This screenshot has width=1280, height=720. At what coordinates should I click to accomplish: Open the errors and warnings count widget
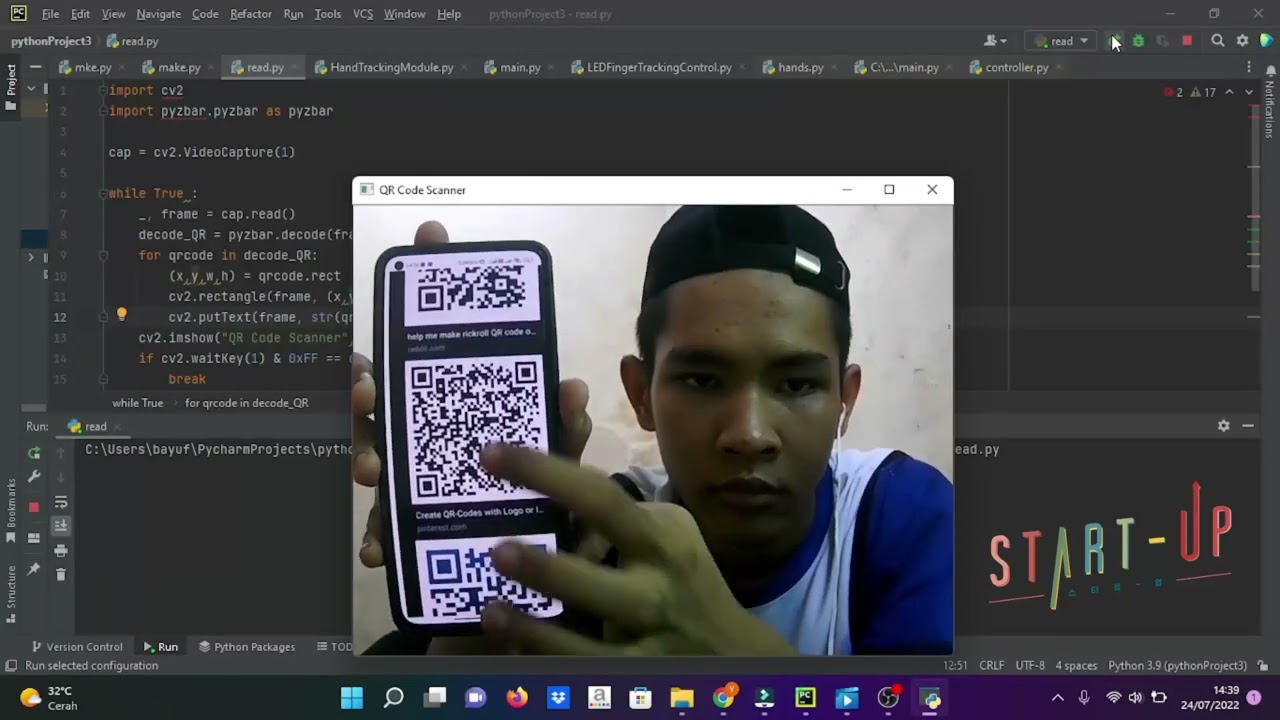point(1190,92)
